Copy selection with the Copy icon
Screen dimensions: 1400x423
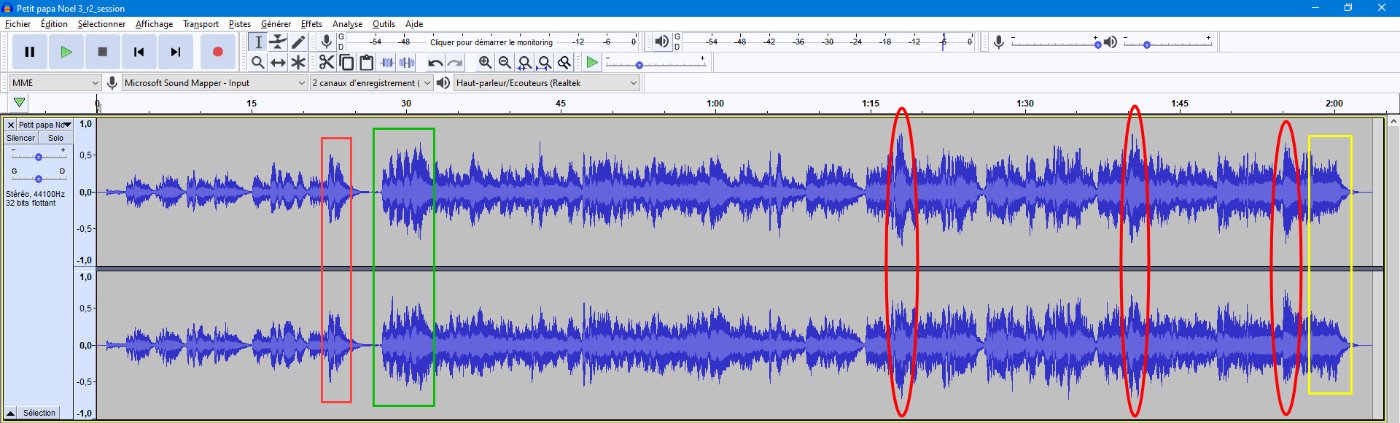[x=346, y=62]
